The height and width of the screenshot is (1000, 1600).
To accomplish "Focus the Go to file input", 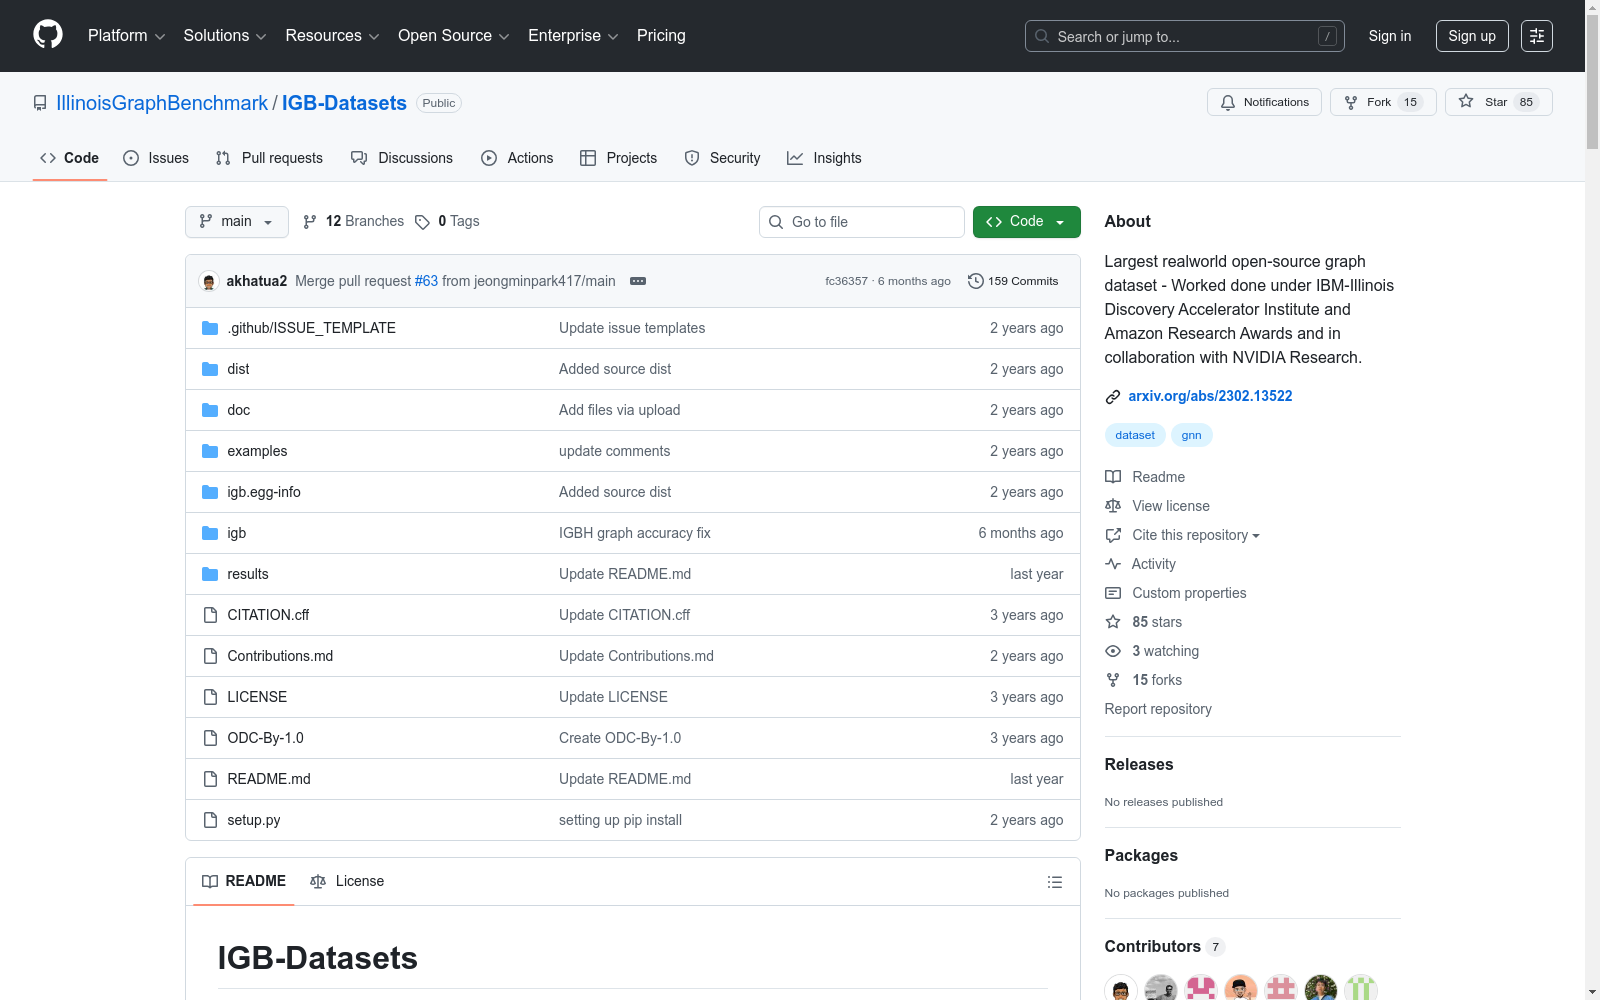I will click(862, 222).
